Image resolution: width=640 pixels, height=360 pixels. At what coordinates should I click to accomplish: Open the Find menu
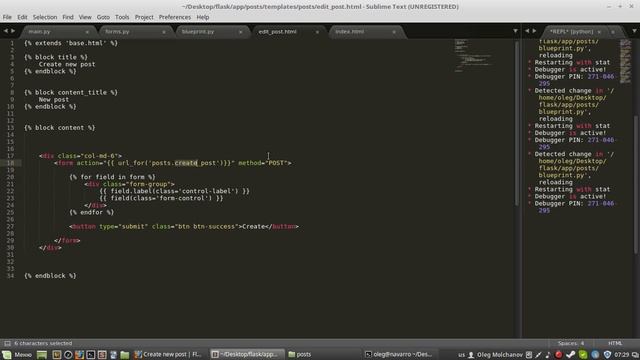[x=68, y=17]
